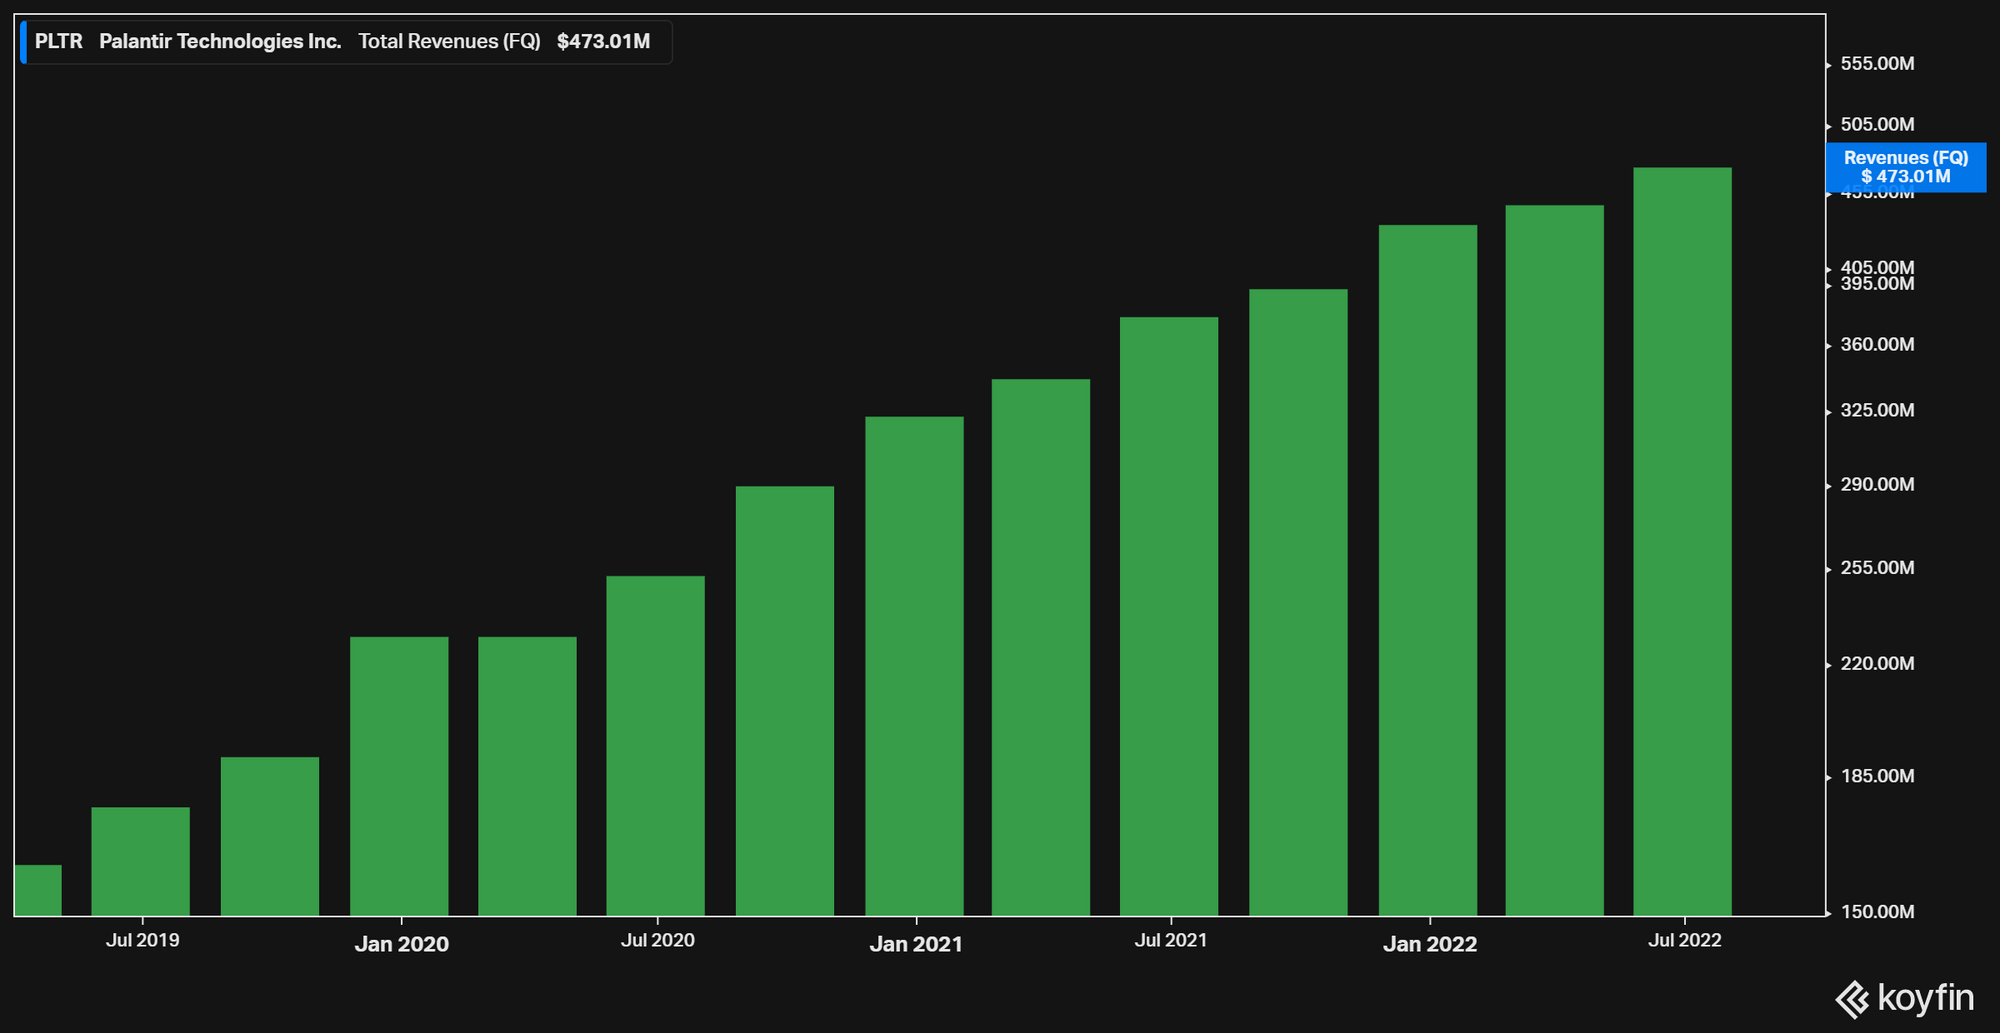Click the Total Revenues (FQ) legend label
The width and height of the screenshot is (2000, 1033).
coord(449,42)
